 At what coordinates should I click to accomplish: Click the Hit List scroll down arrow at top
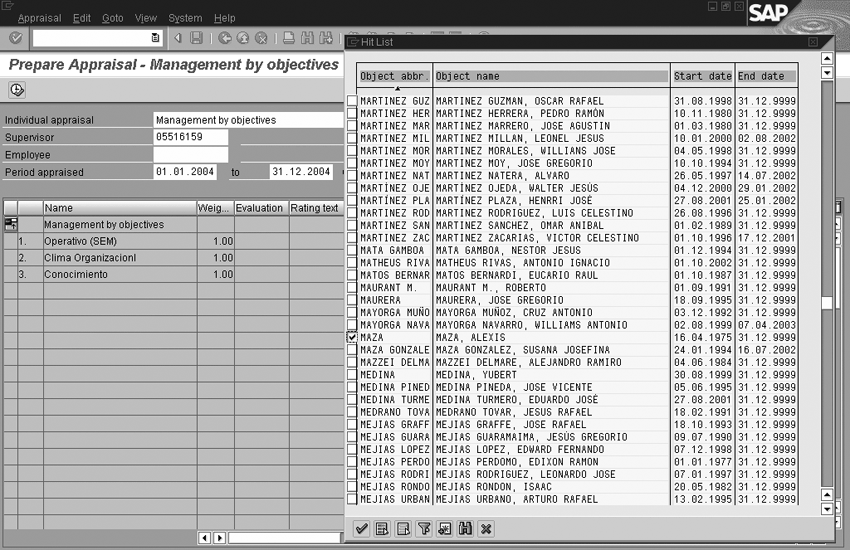[x=827, y=73]
